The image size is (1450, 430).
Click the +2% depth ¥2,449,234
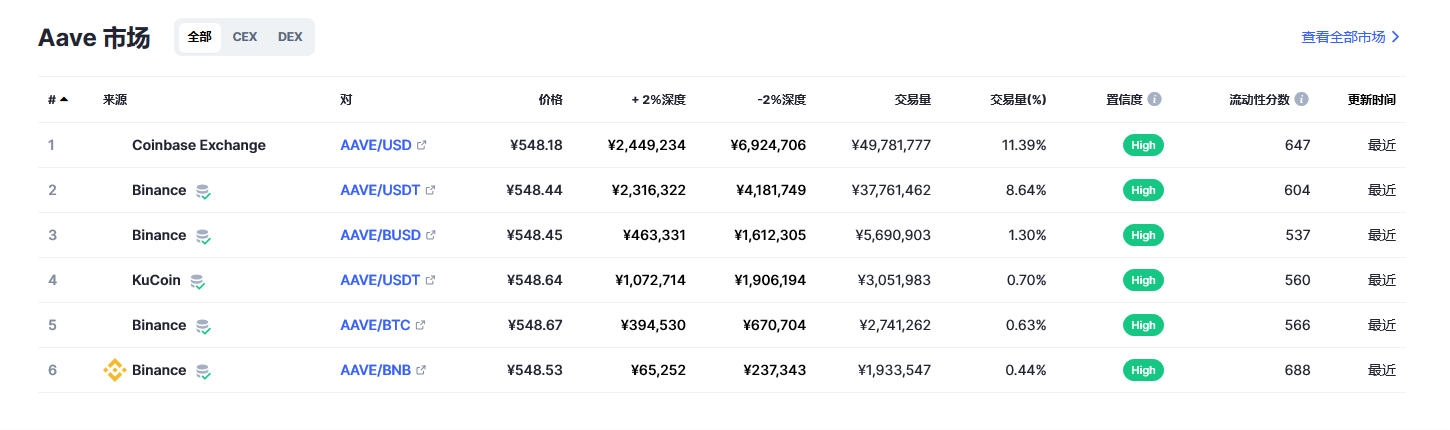coord(646,145)
